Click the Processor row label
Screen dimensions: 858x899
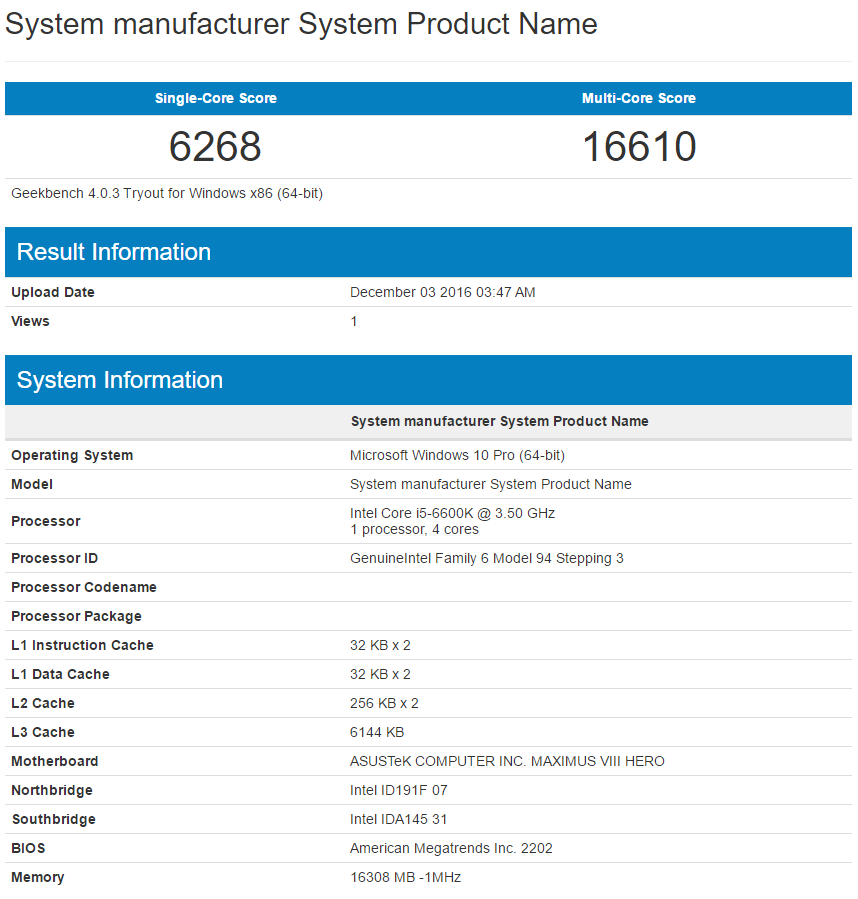[x=46, y=521]
